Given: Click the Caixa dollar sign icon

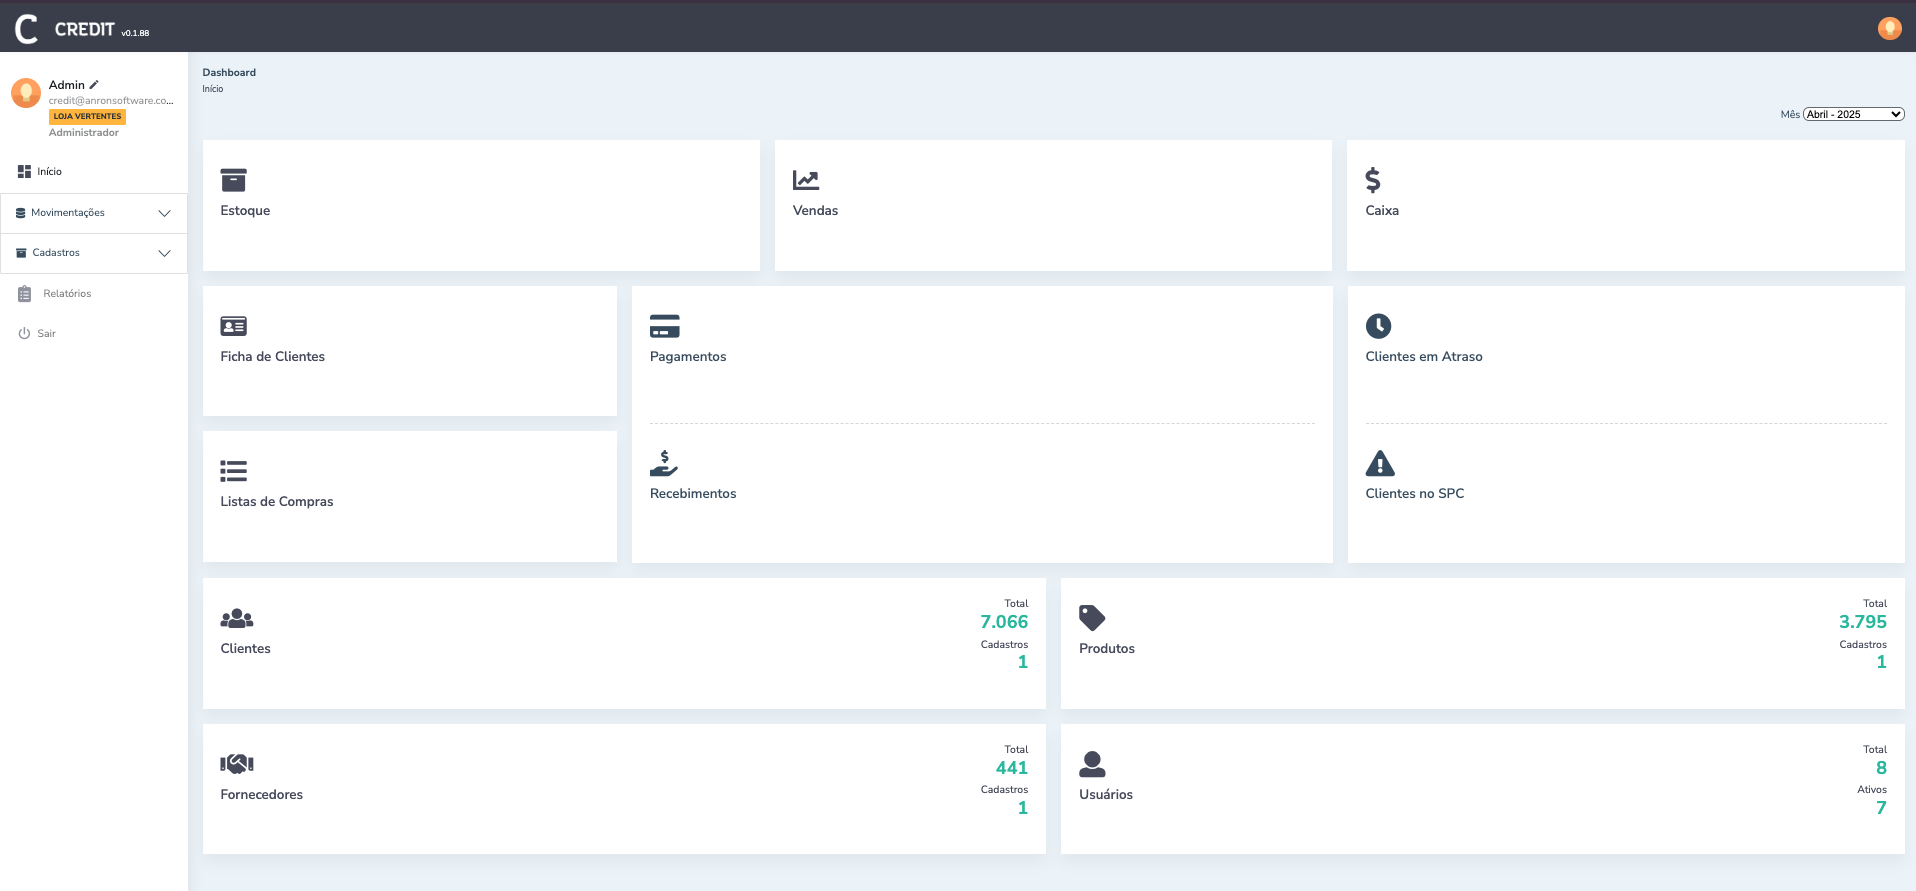Looking at the screenshot, I should pos(1373,180).
